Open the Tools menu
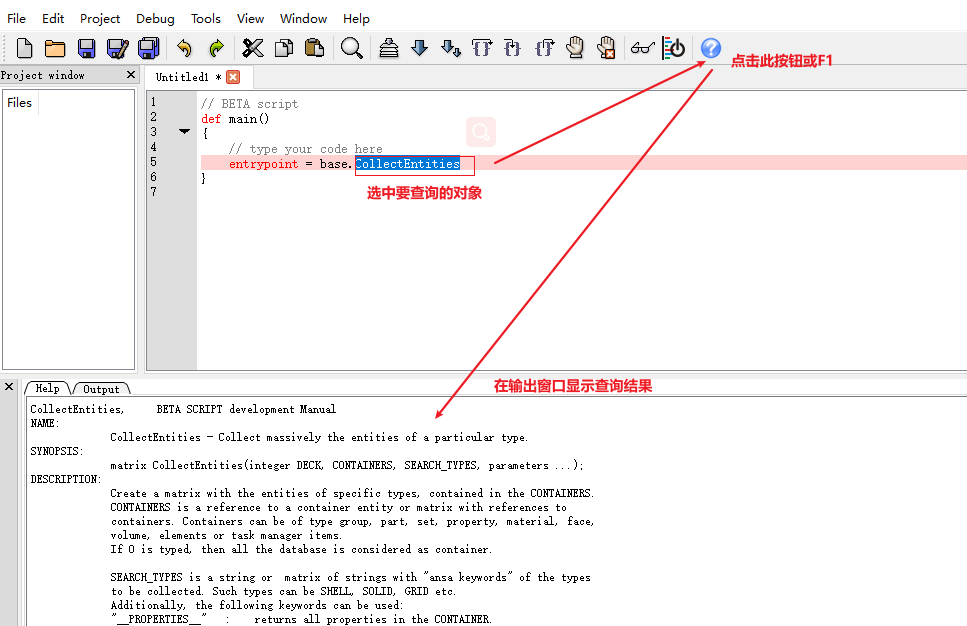Screen dimensions: 967x626 [206, 18]
